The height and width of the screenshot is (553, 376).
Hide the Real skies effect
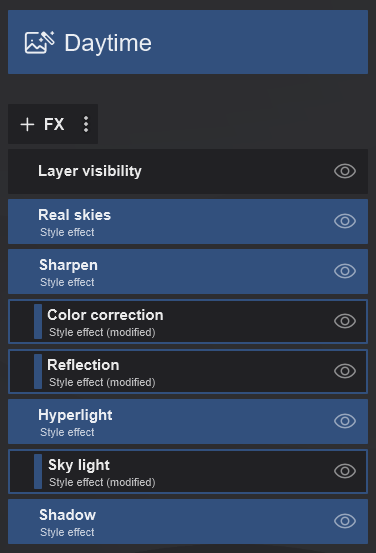click(345, 221)
